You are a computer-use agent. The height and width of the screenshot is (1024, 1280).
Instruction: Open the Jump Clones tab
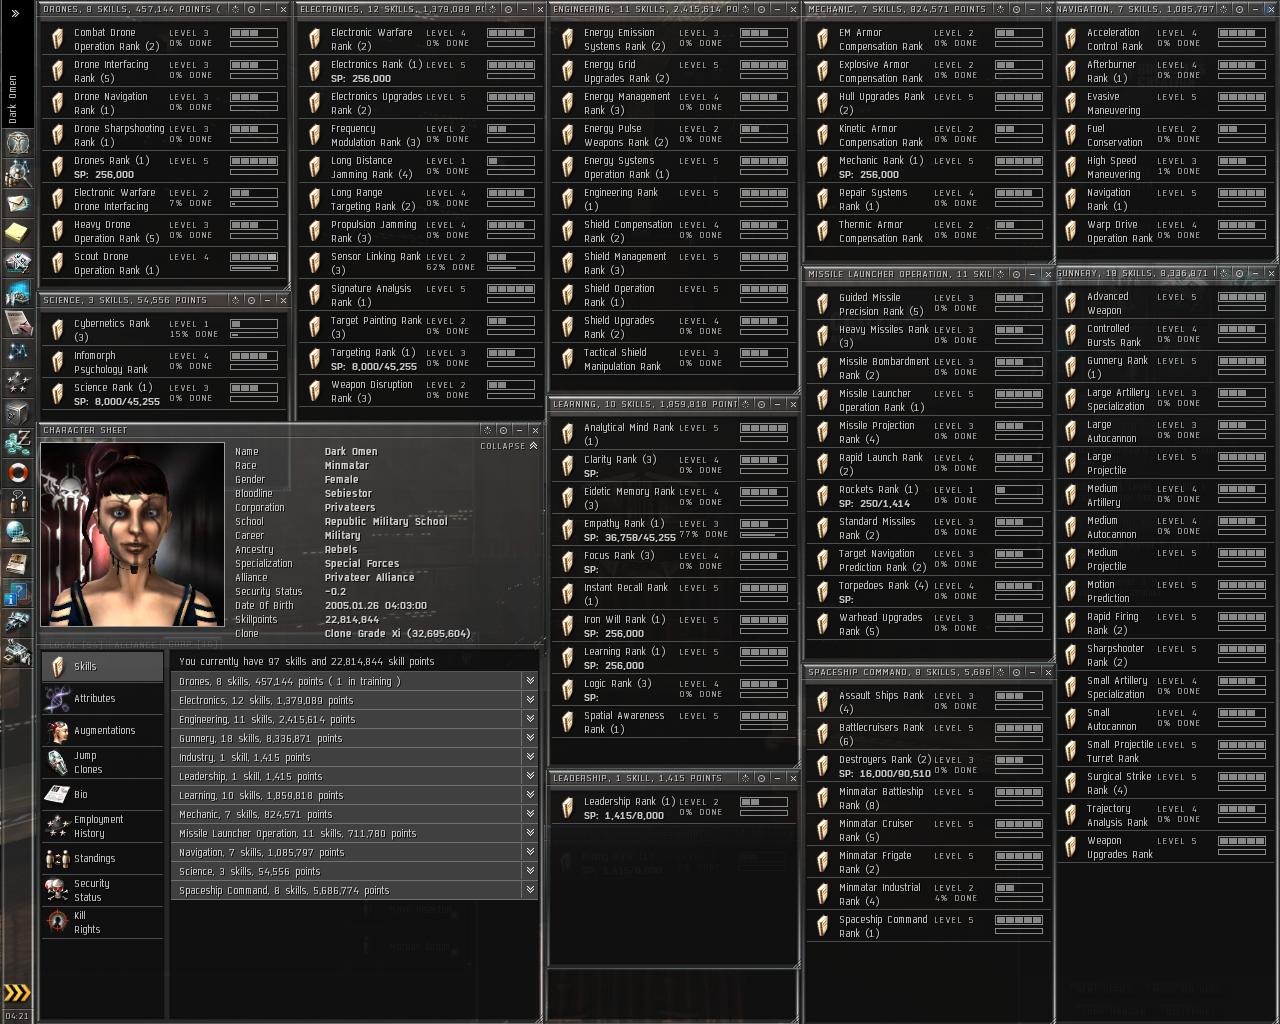pos(102,762)
